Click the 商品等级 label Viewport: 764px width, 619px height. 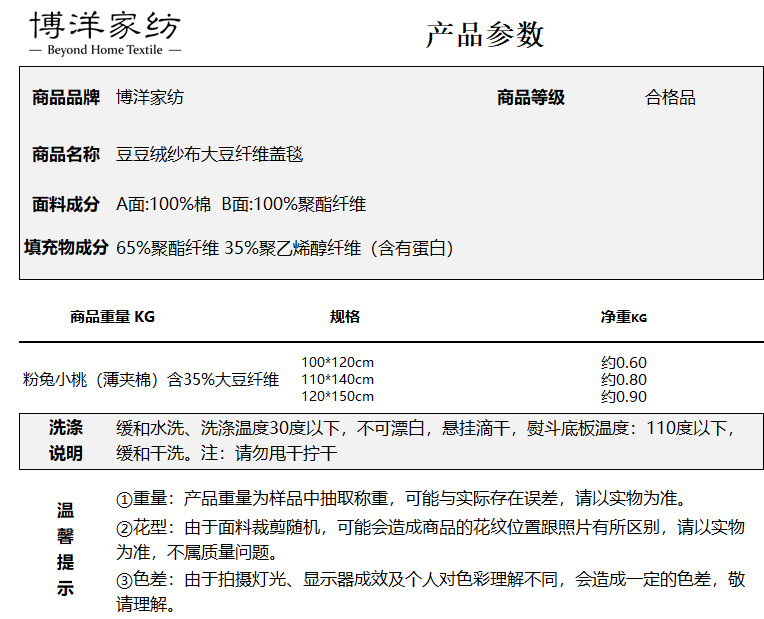[x=531, y=97]
